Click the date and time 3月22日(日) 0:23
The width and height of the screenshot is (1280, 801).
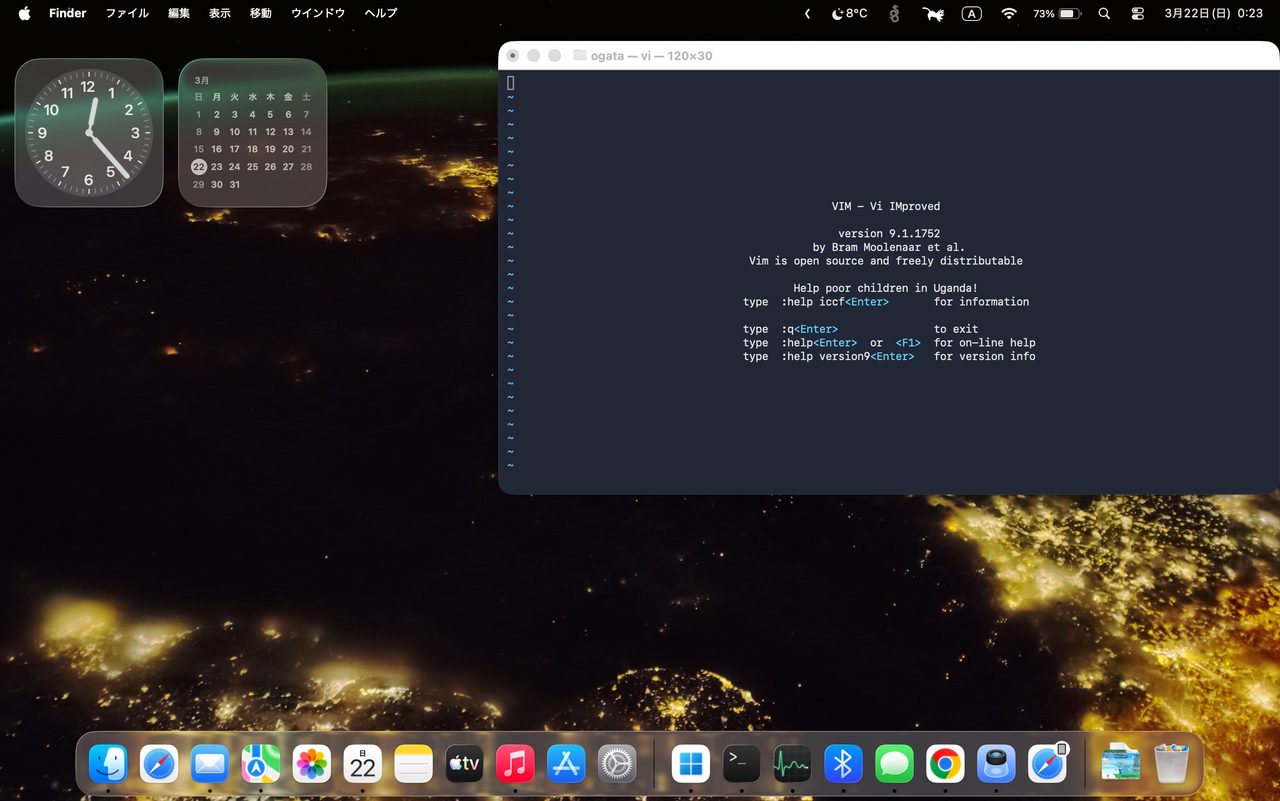tap(1213, 14)
